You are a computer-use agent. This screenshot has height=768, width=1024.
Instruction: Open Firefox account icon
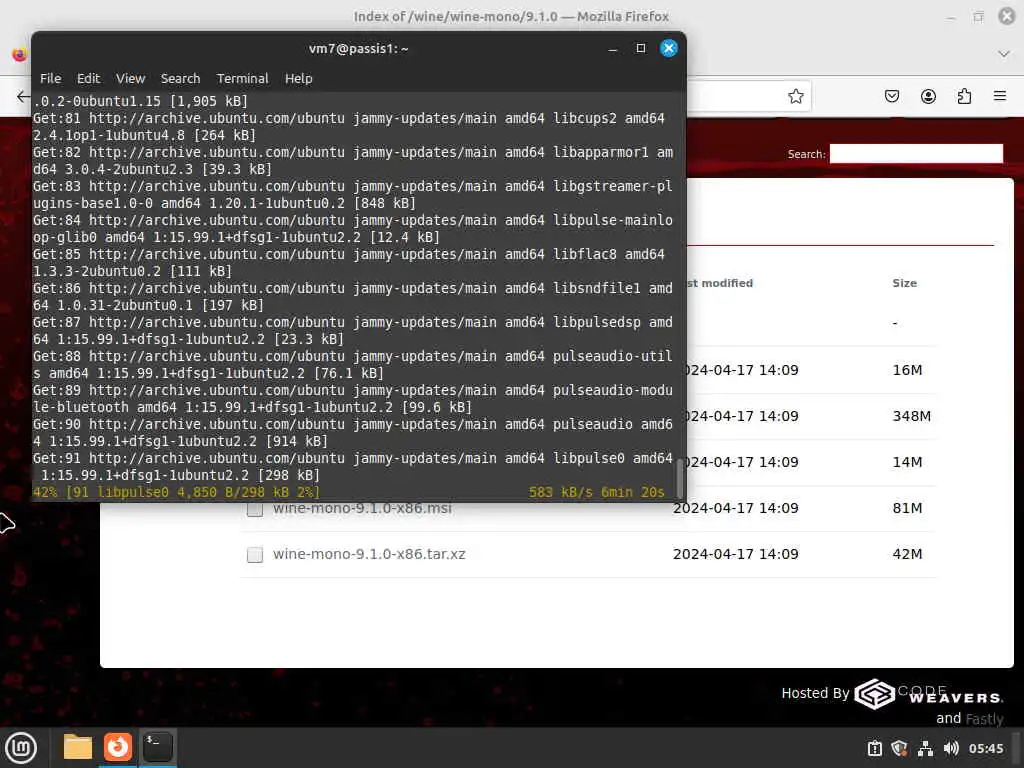pyautogui.click(x=928, y=97)
